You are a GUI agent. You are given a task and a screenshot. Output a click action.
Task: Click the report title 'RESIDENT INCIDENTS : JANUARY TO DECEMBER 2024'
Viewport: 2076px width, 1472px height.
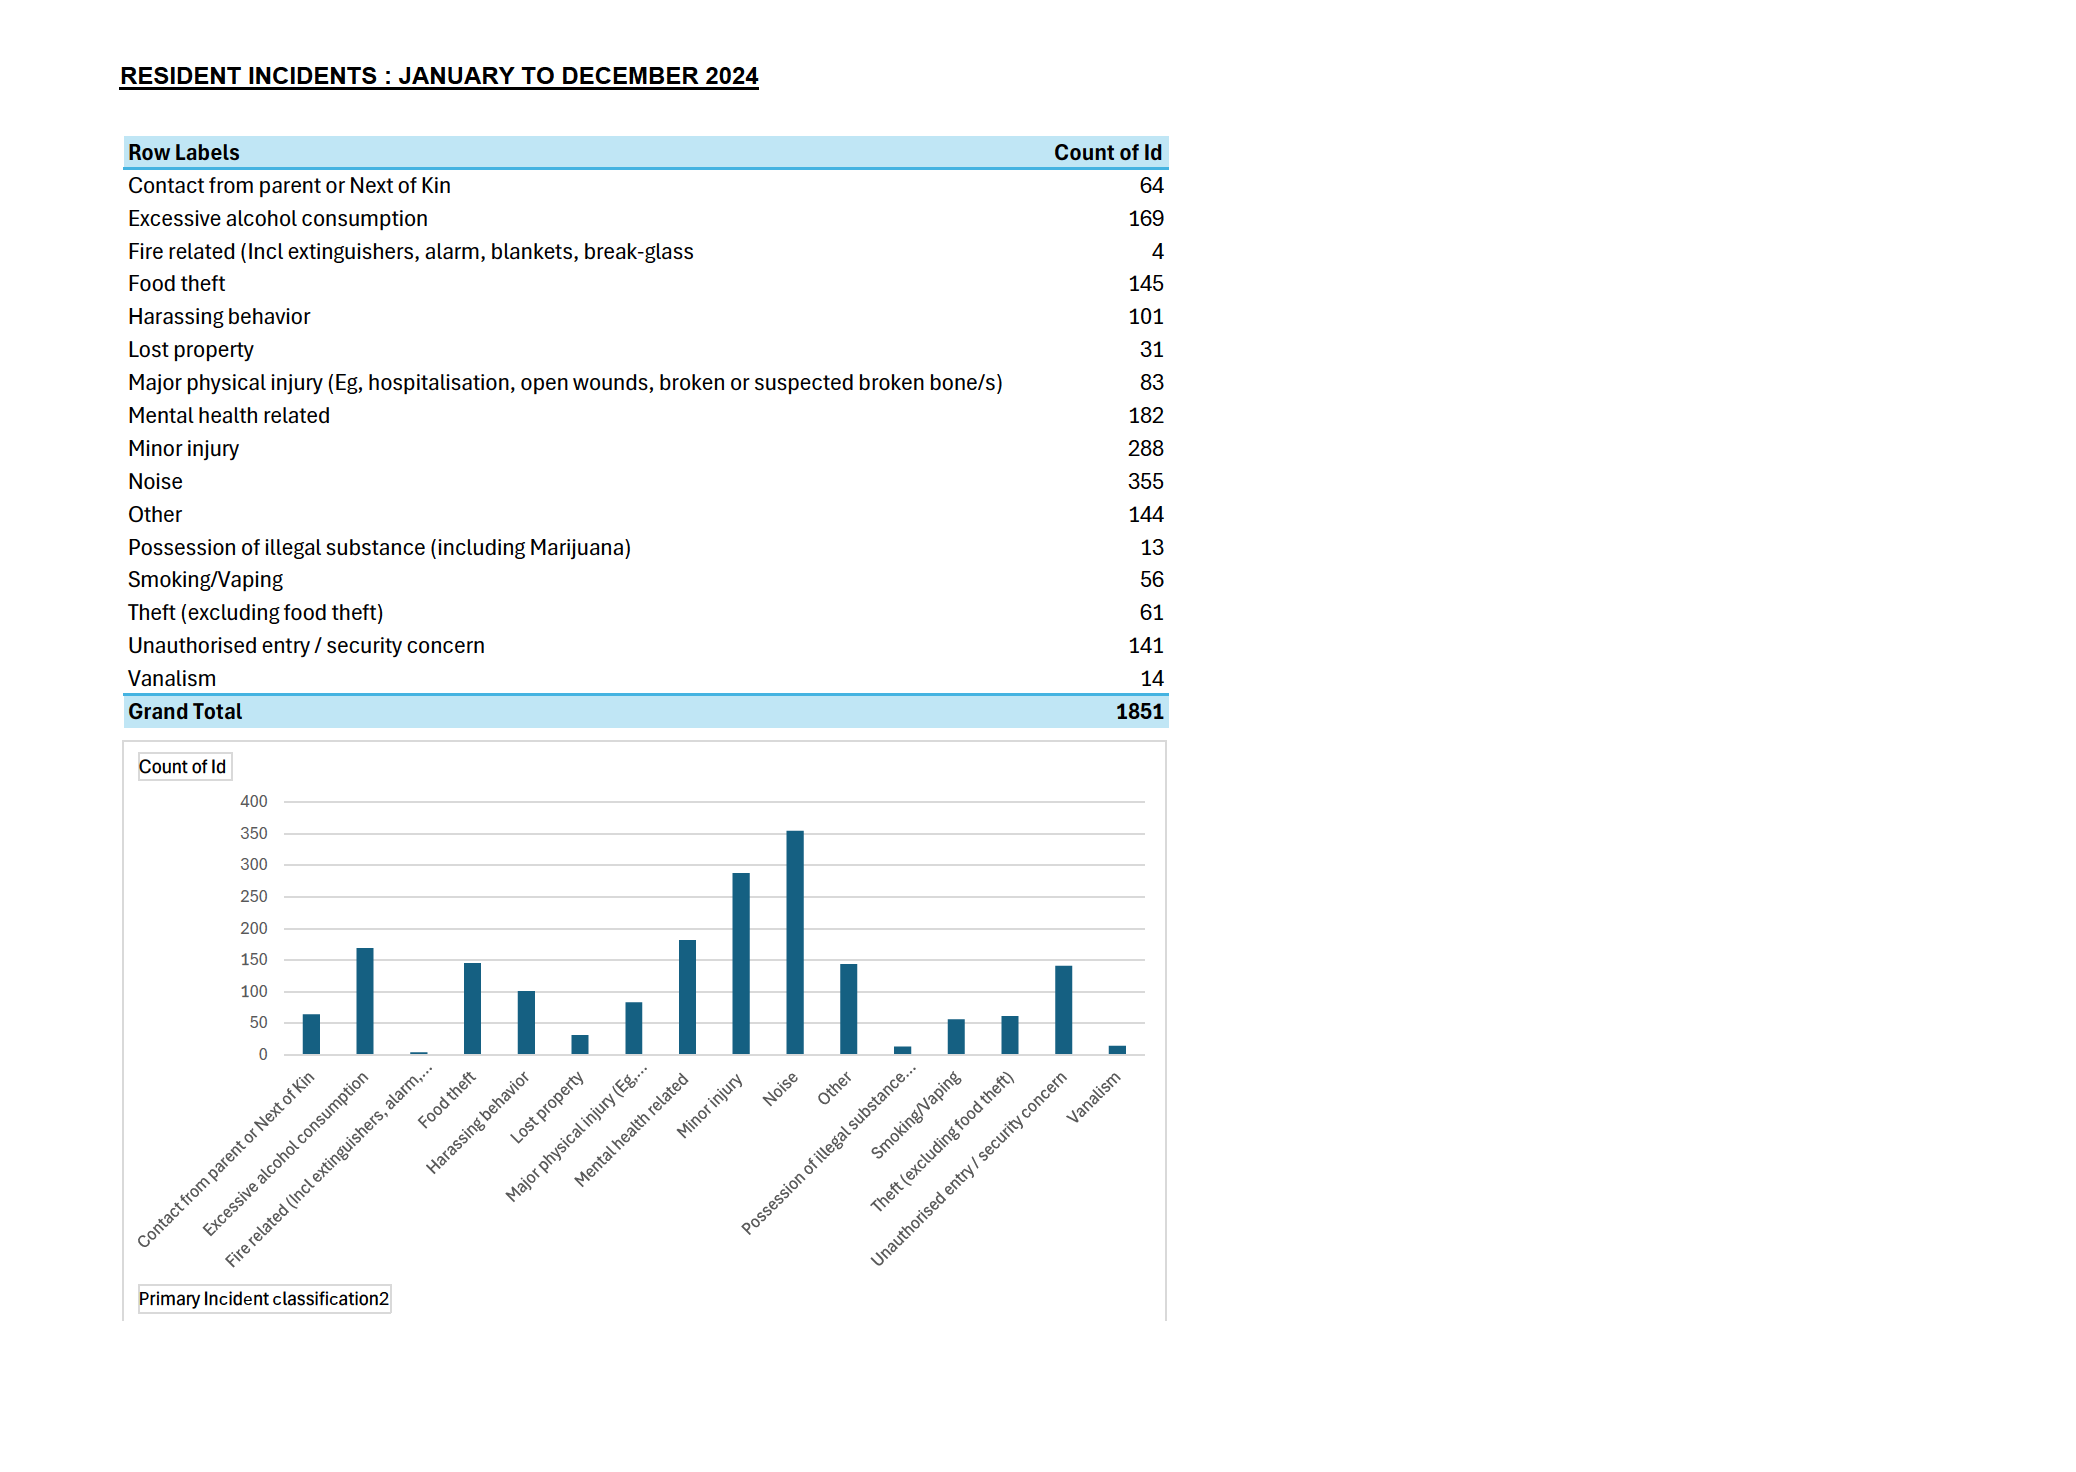[439, 76]
